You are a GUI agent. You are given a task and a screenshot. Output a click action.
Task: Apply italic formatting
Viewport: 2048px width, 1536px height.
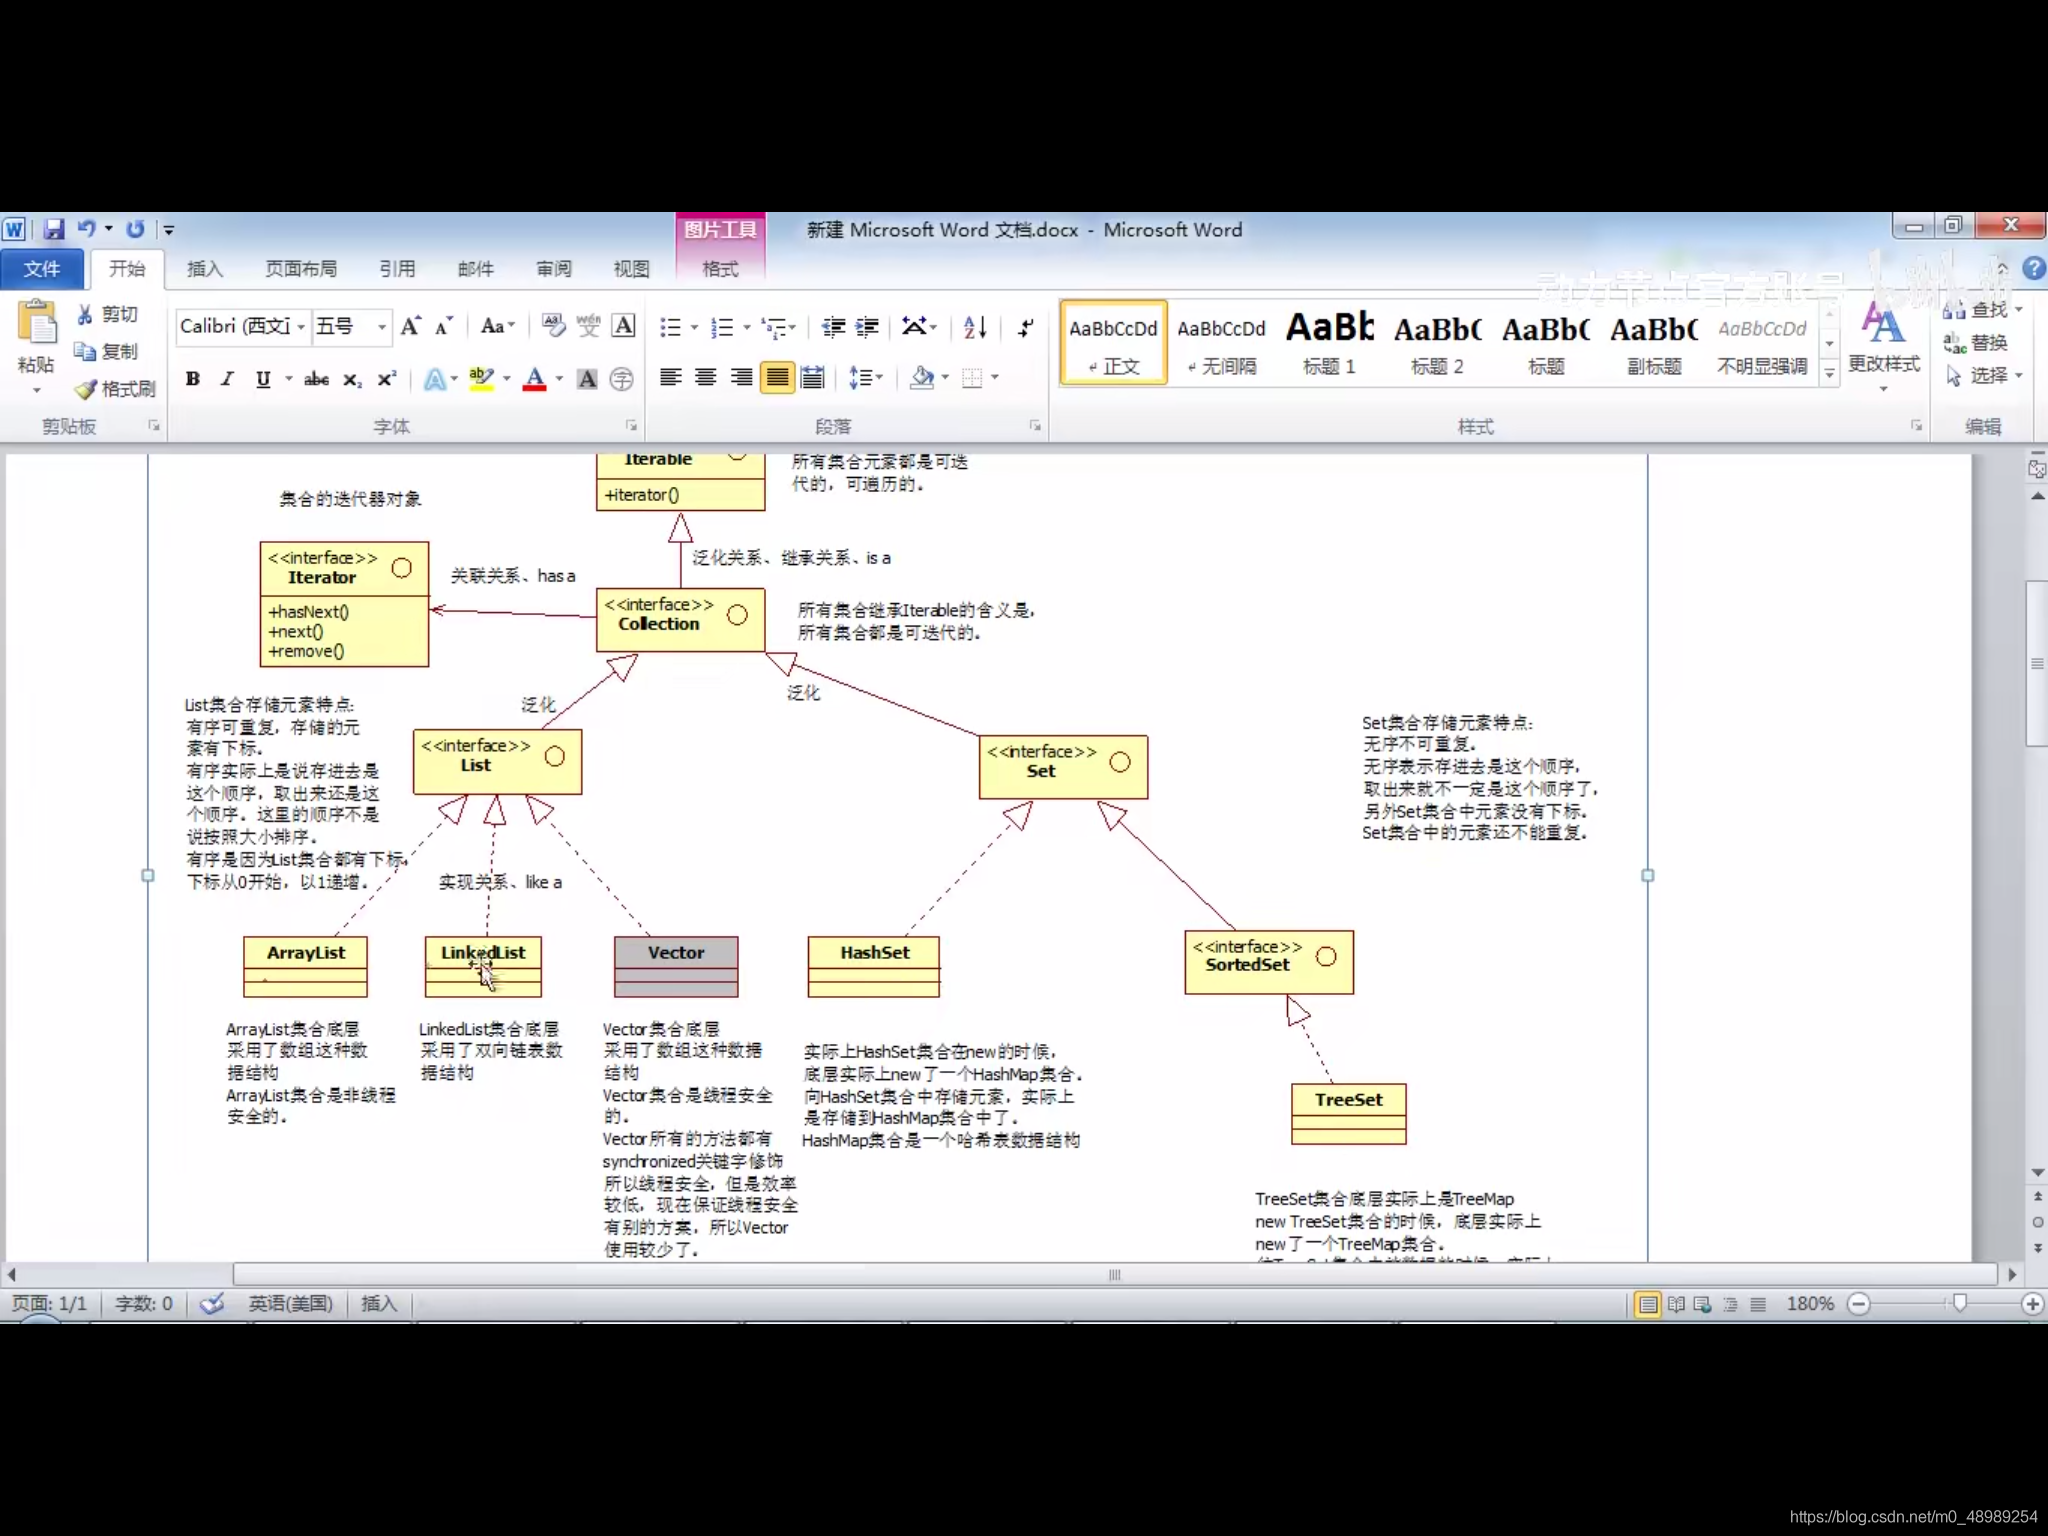tap(227, 379)
